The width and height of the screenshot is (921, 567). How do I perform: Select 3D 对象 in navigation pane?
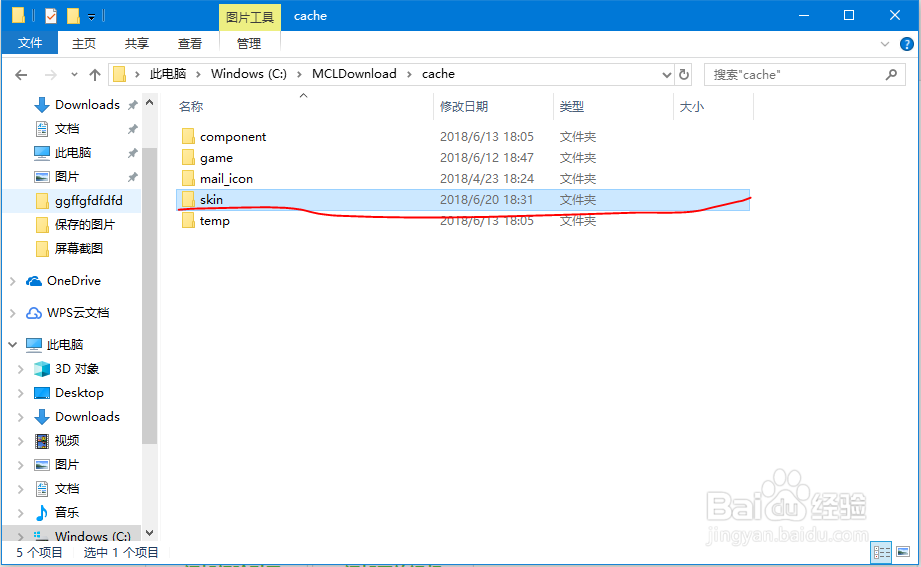[x=76, y=369]
